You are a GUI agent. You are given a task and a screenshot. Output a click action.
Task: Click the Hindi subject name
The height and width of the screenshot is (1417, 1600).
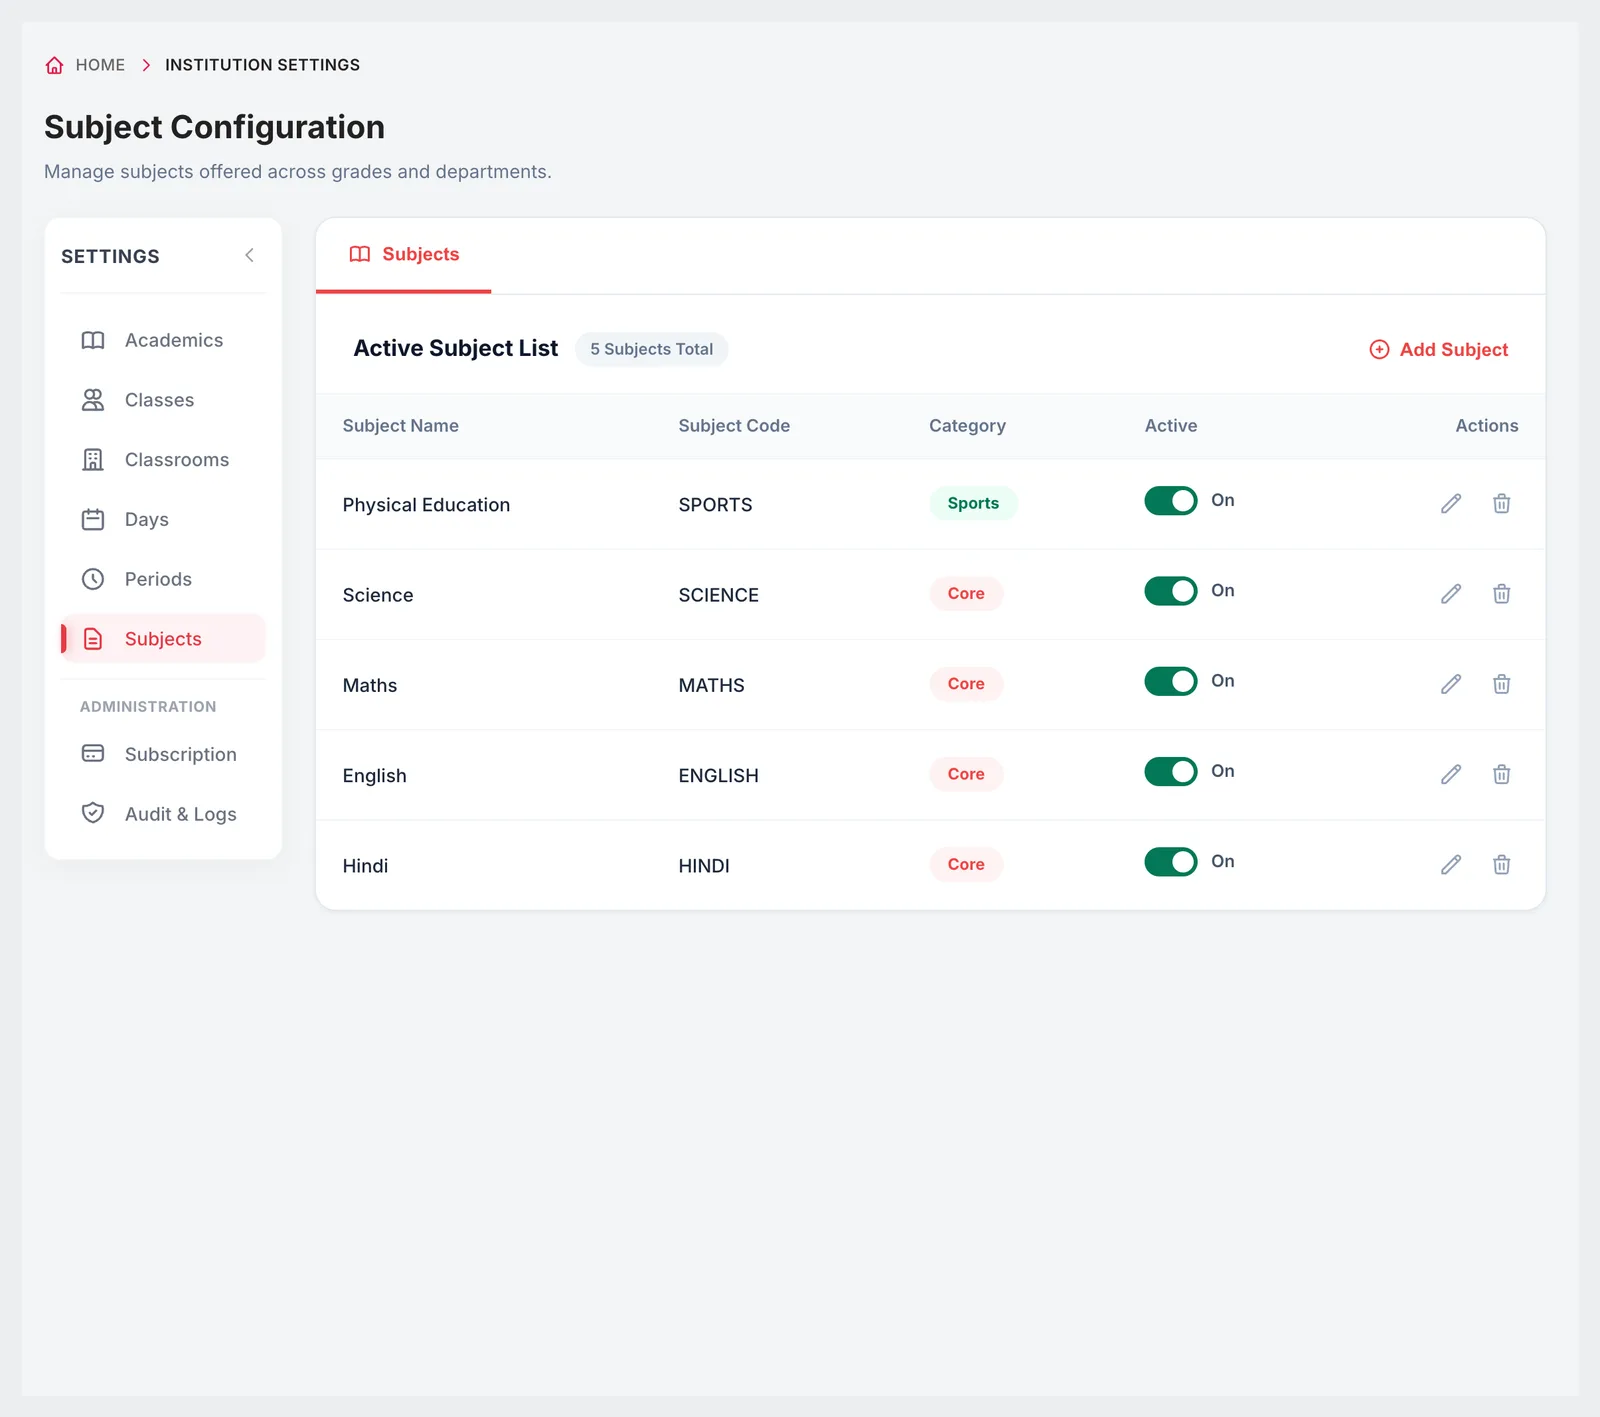tap(365, 866)
